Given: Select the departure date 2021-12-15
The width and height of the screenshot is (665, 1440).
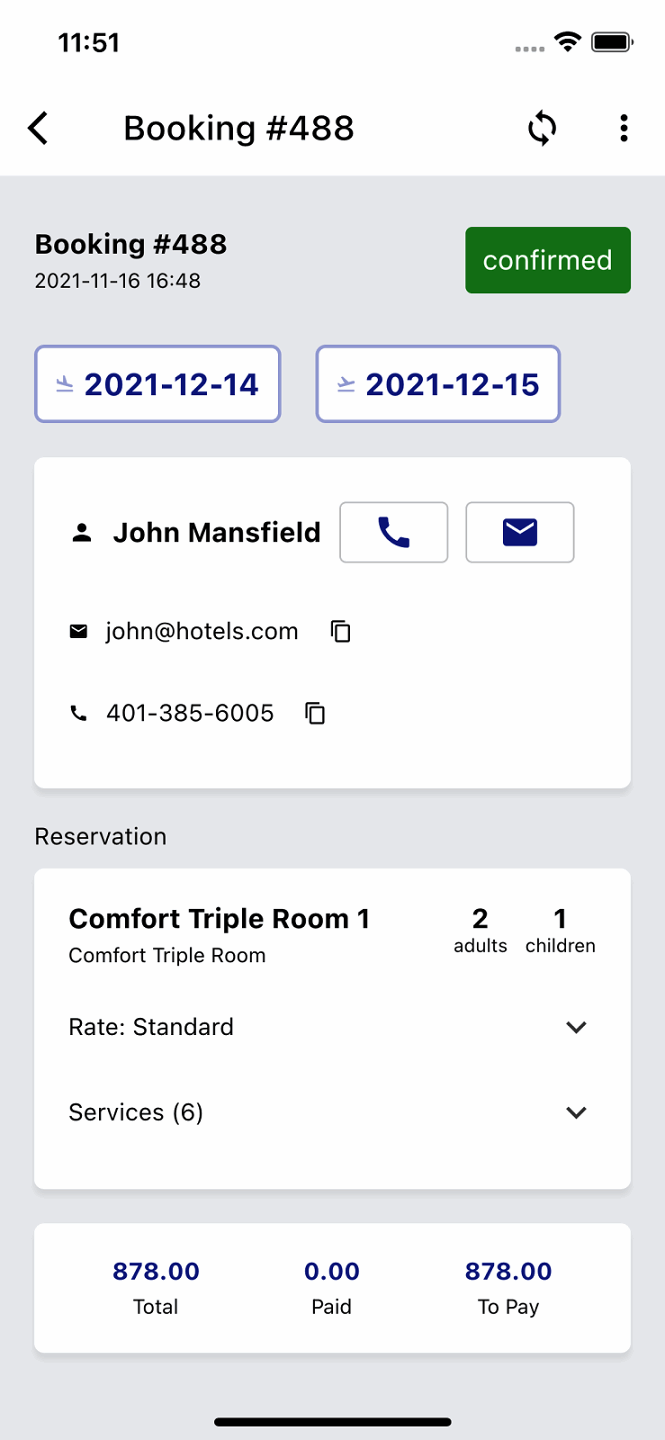Looking at the screenshot, I should [x=438, y=384].
